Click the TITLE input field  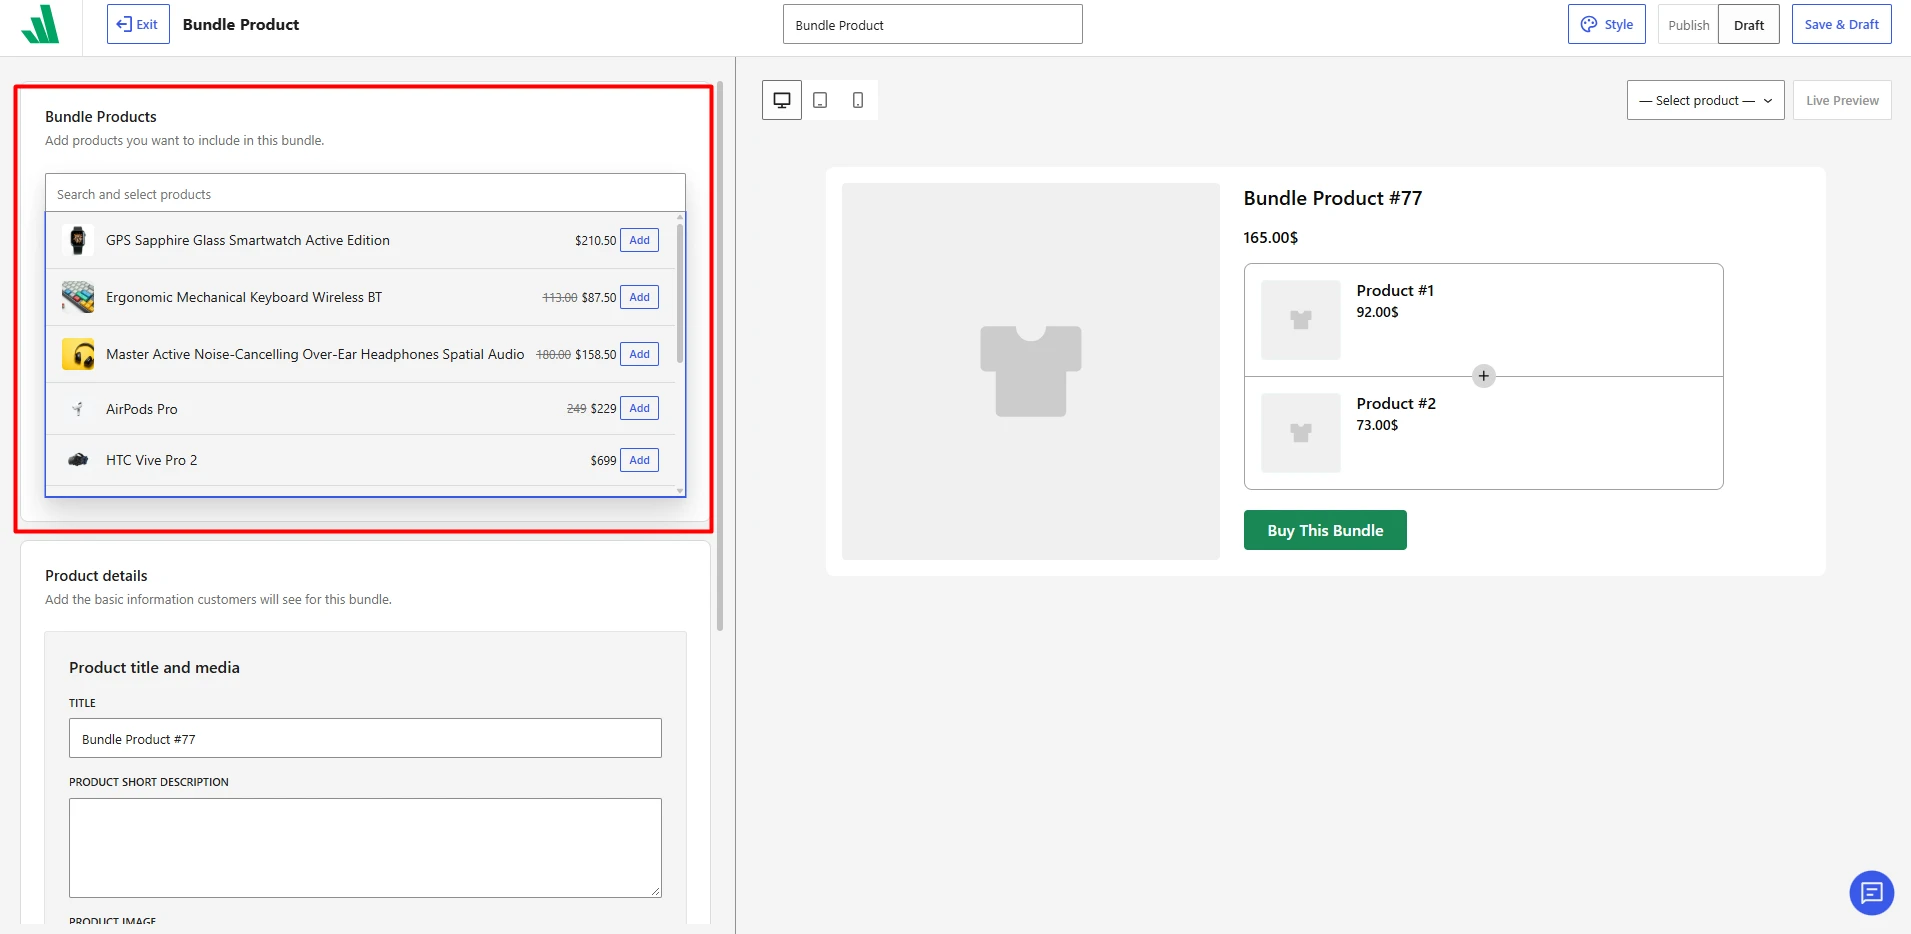coord(365,738)
